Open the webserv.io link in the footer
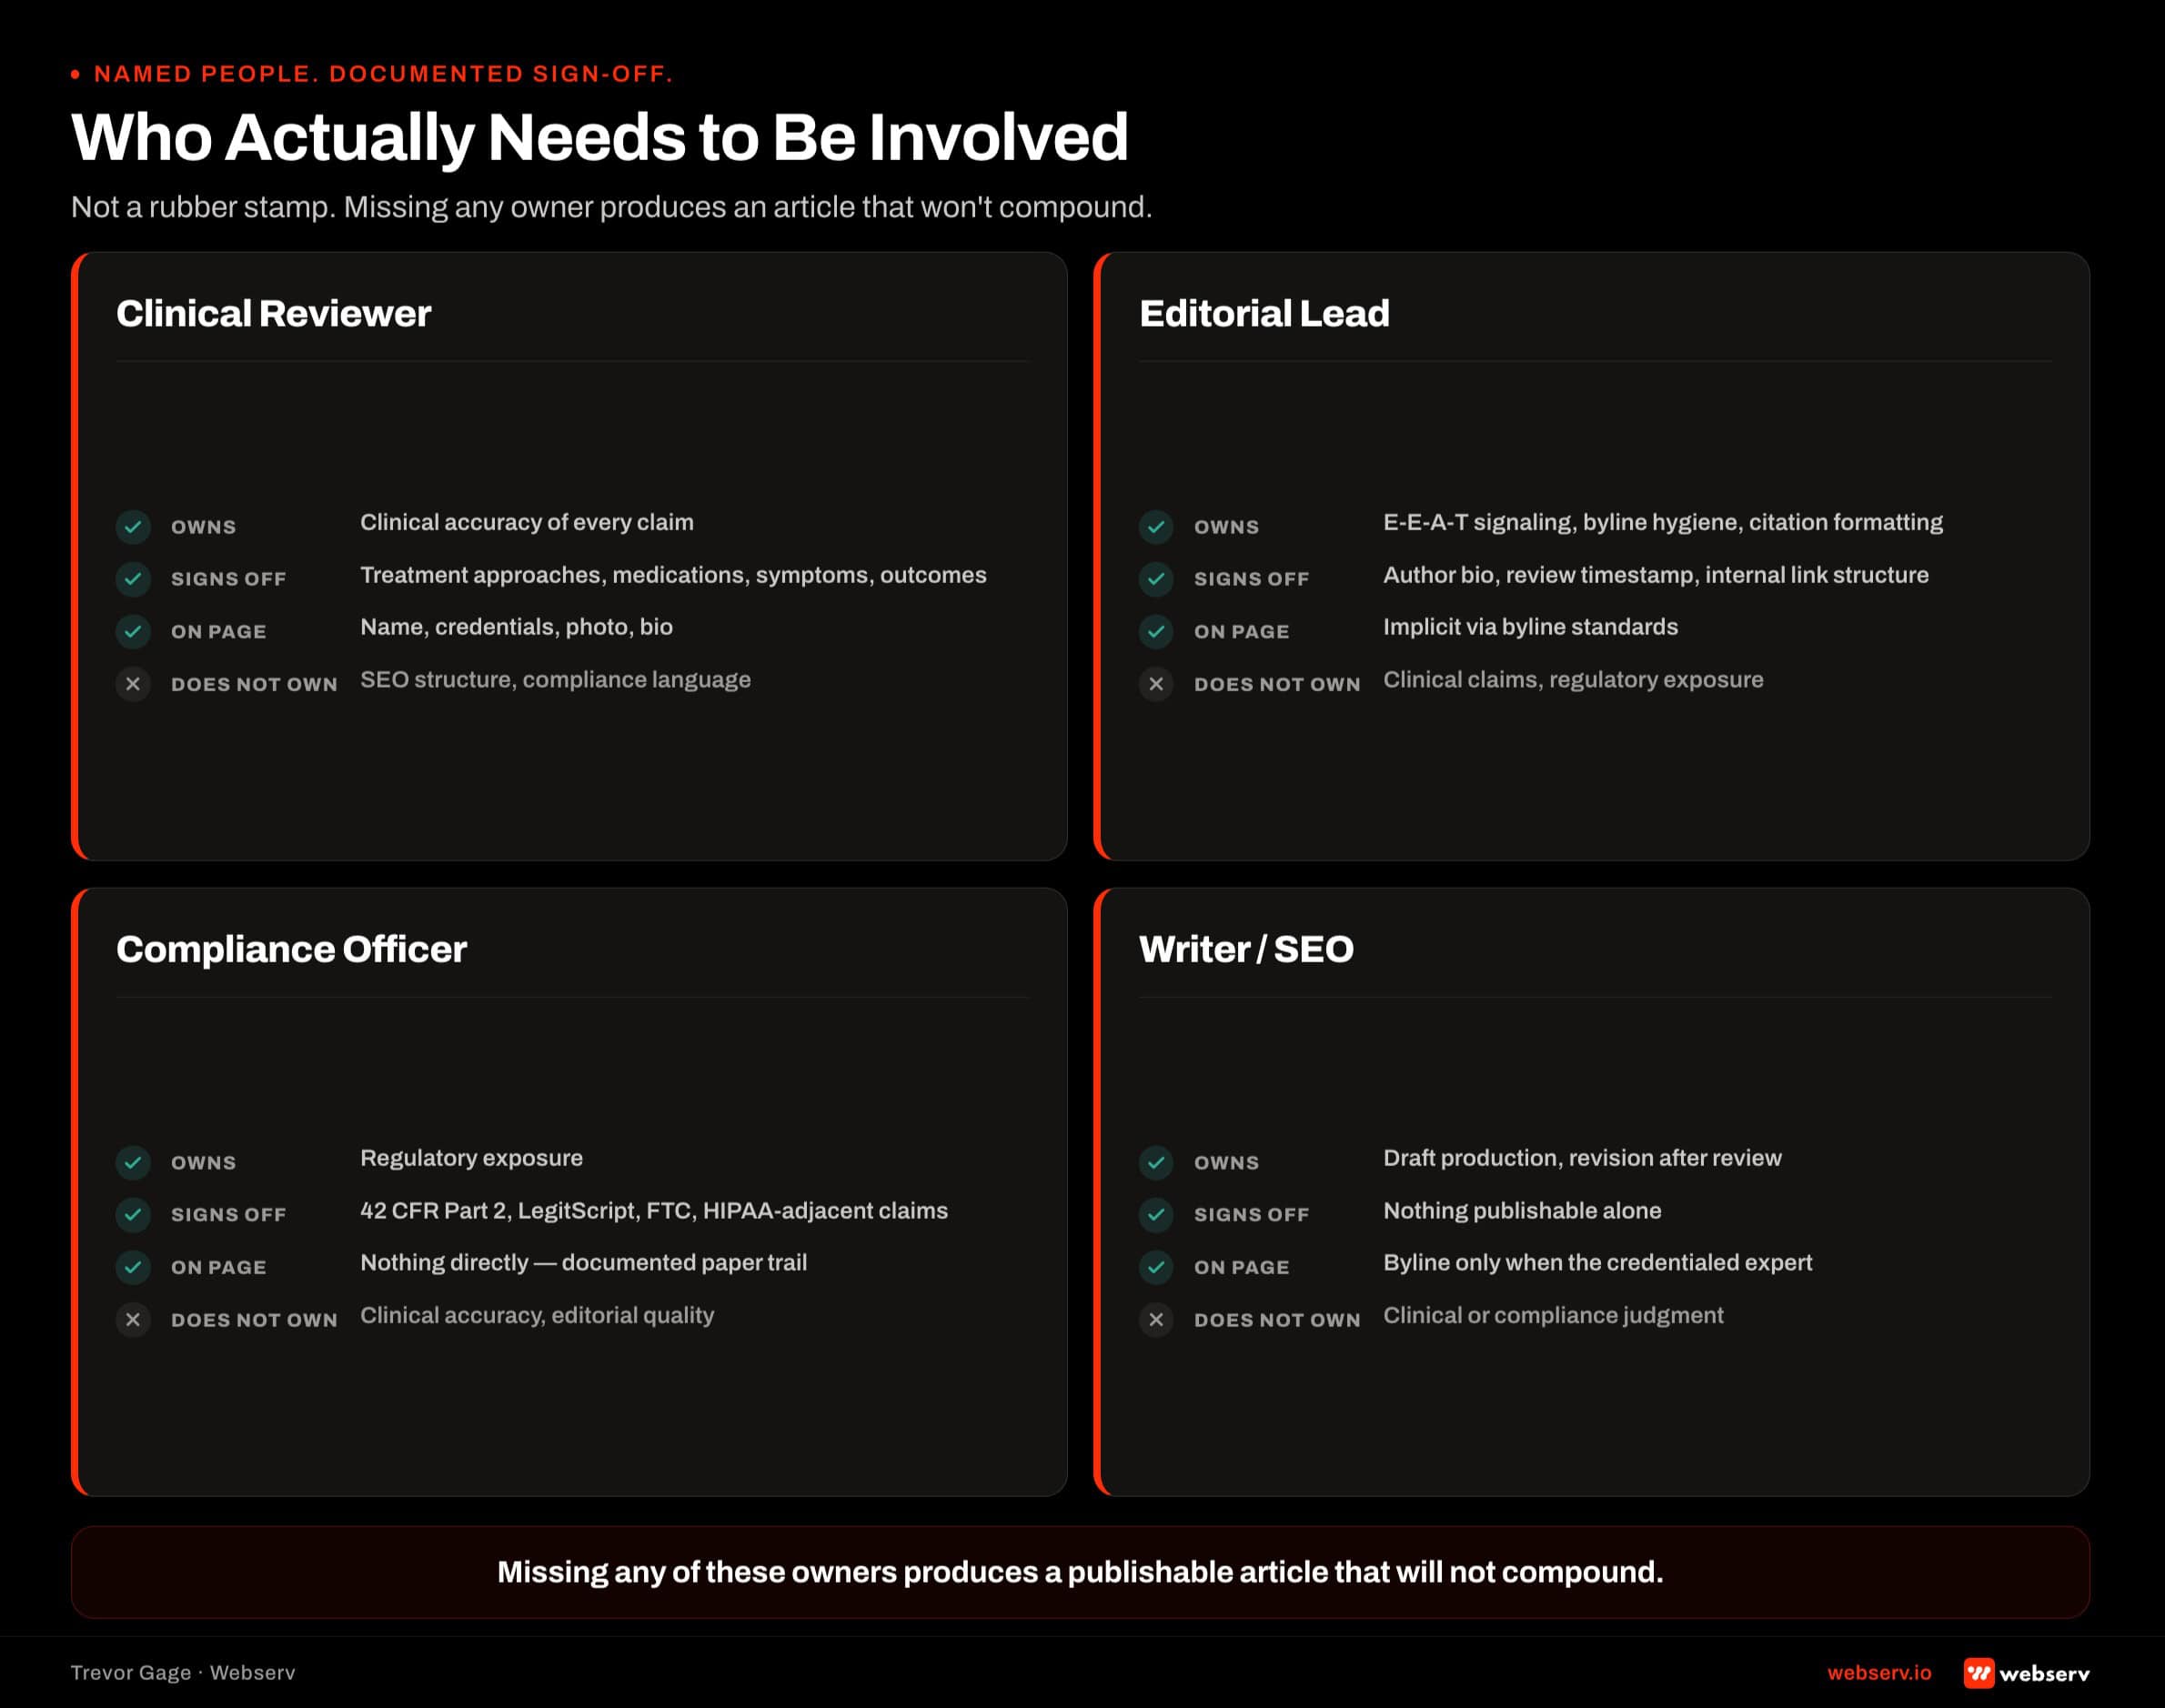 coord(1879,1673)
